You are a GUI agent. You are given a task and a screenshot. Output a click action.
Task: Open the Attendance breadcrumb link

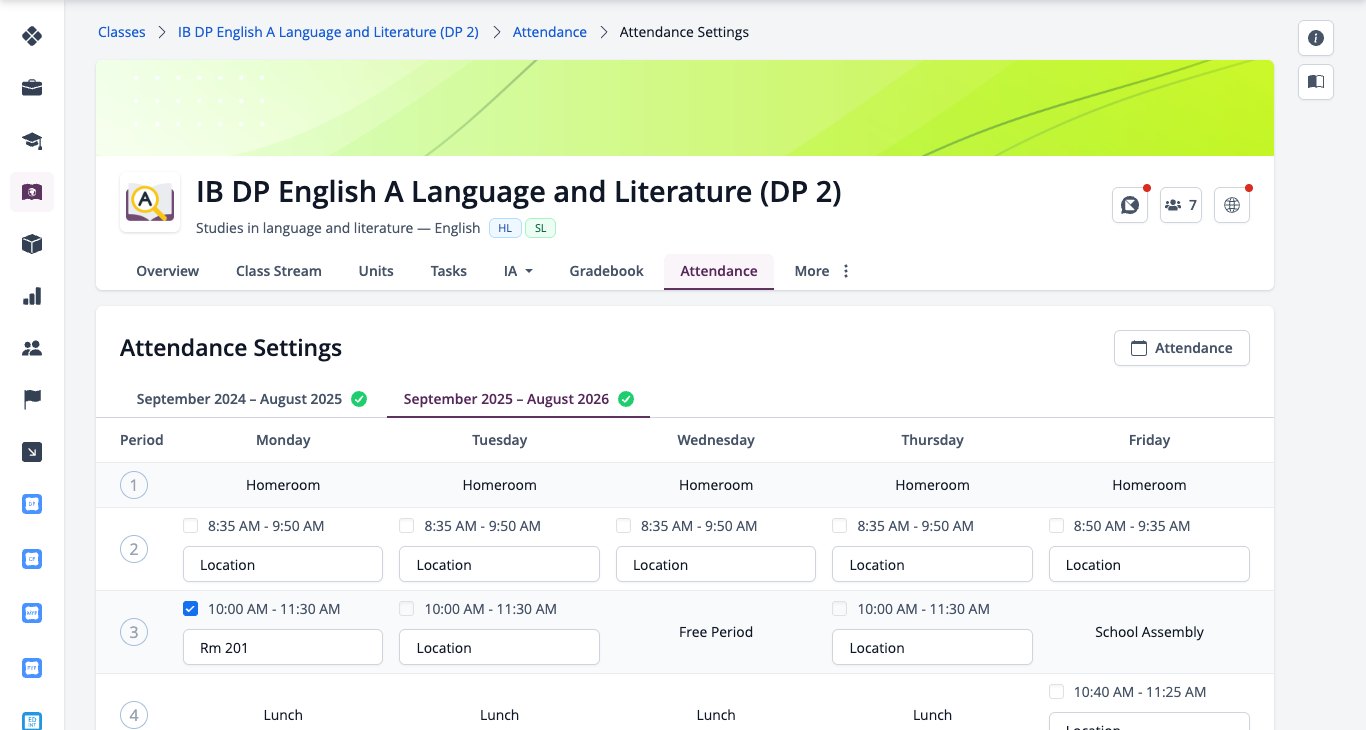tap(550, 32)
